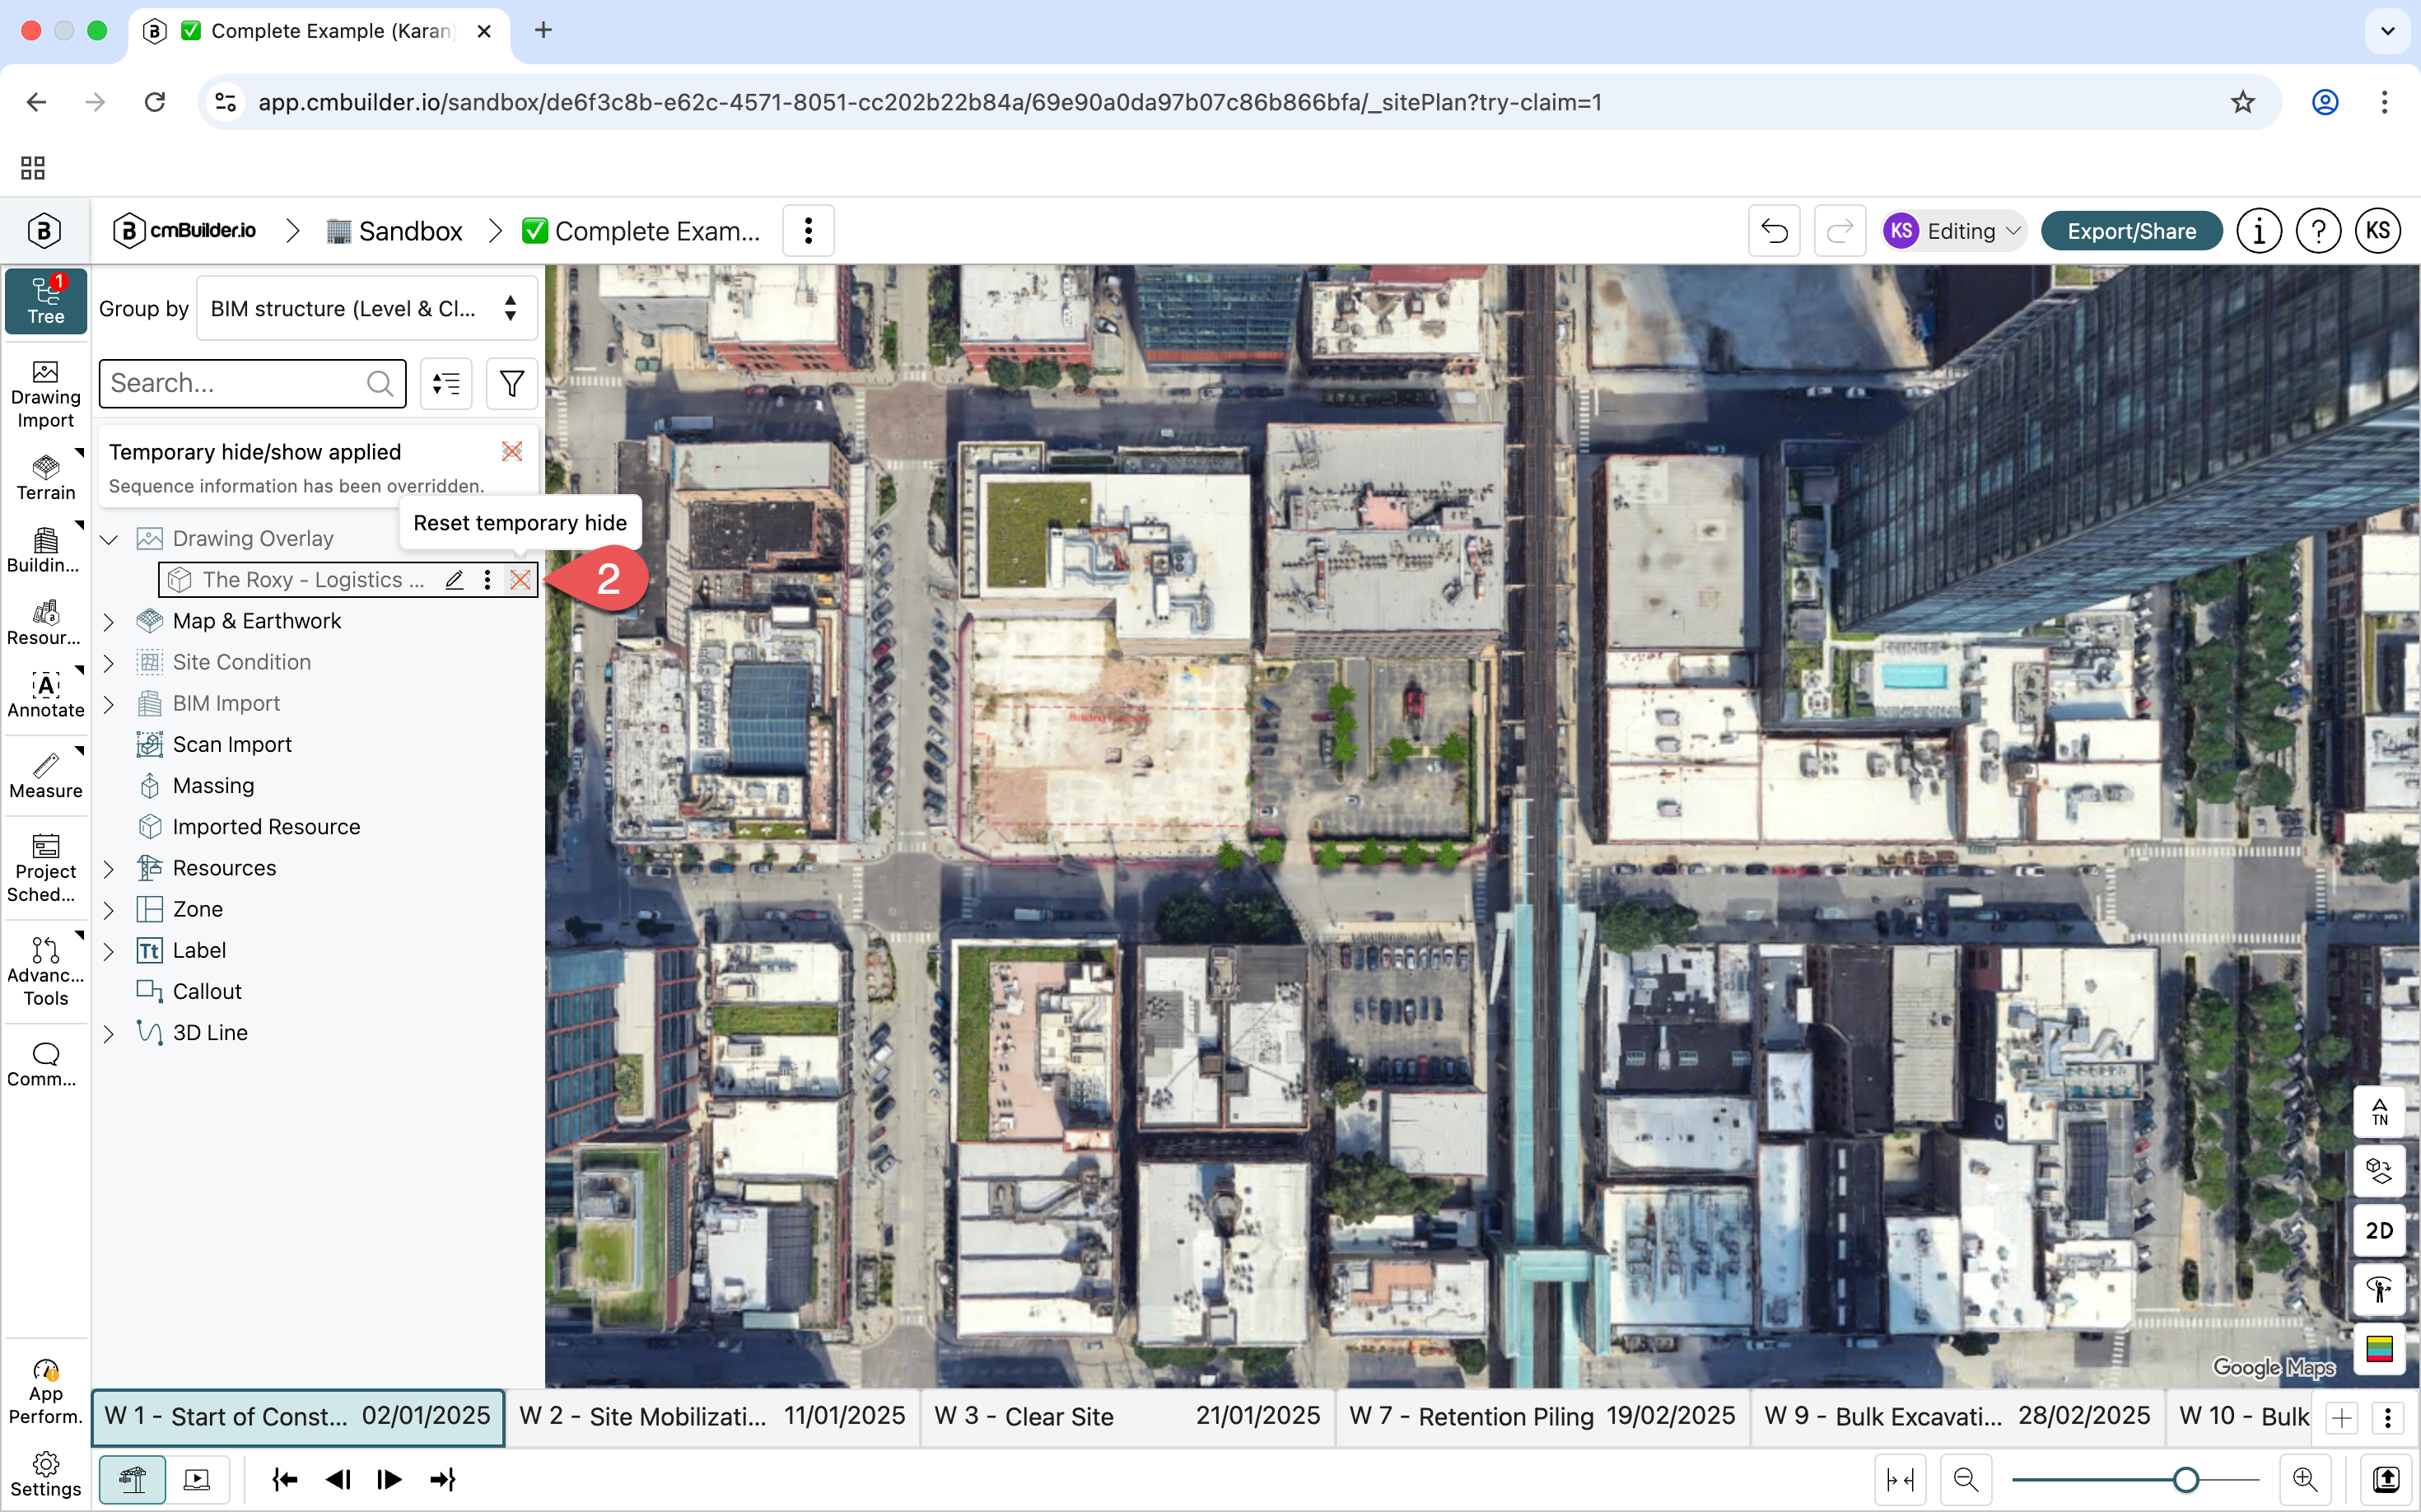
Task: Collapse the Drawing Overlay group
Action: [109, 539]
